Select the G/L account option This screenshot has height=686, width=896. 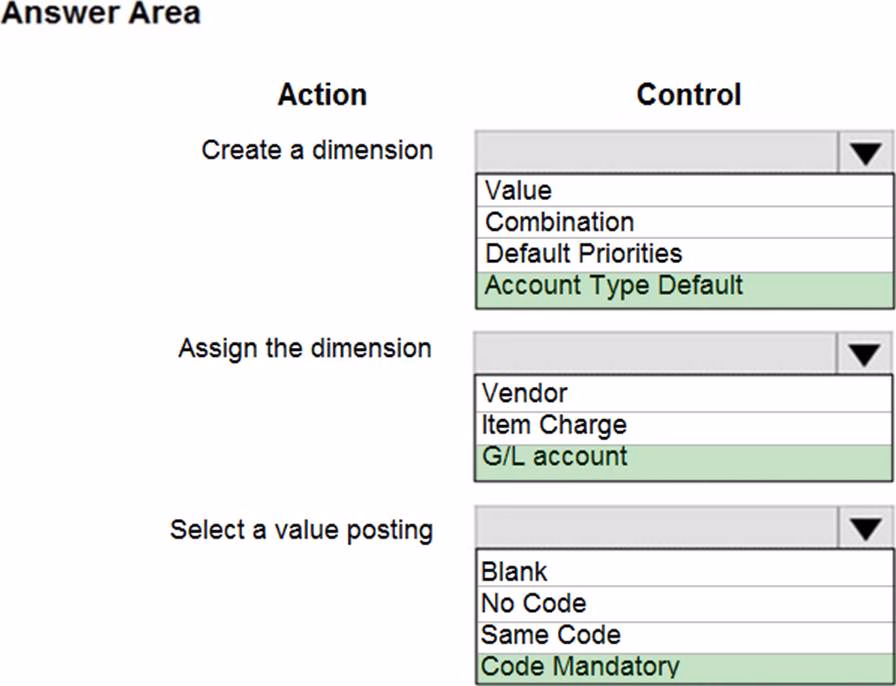pyautogui.click(x=554, y=456)
